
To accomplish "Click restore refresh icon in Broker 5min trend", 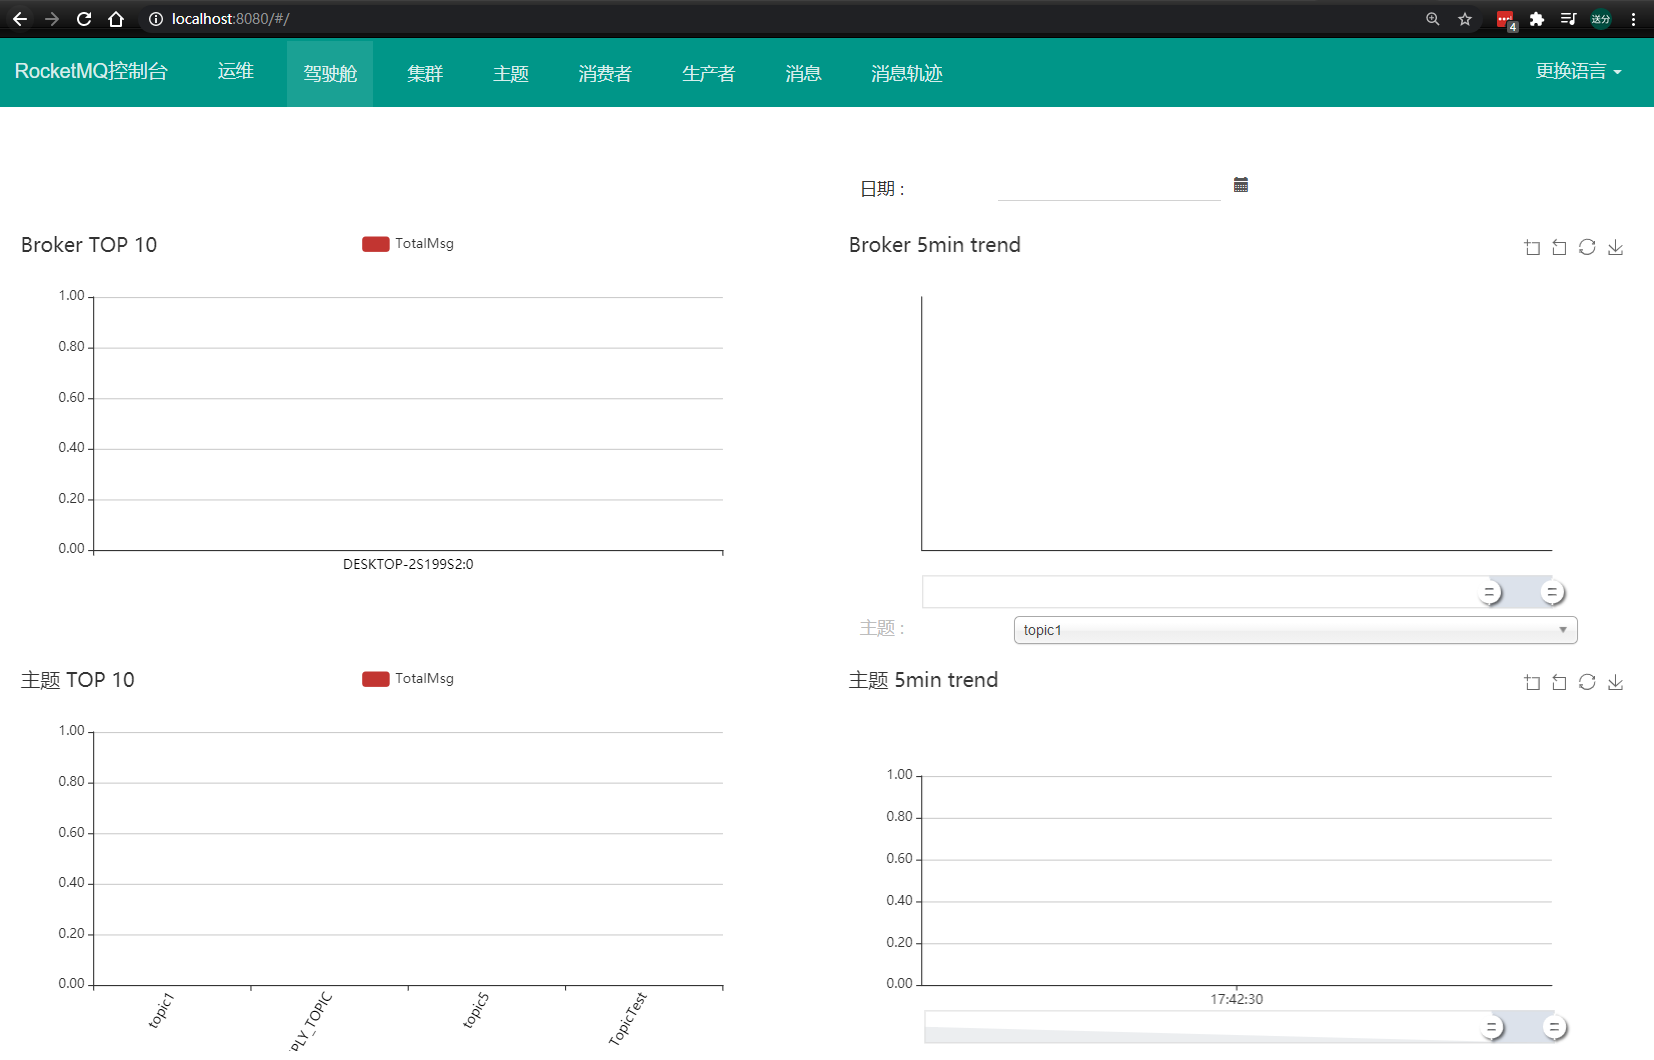I will click(1587, 247).
